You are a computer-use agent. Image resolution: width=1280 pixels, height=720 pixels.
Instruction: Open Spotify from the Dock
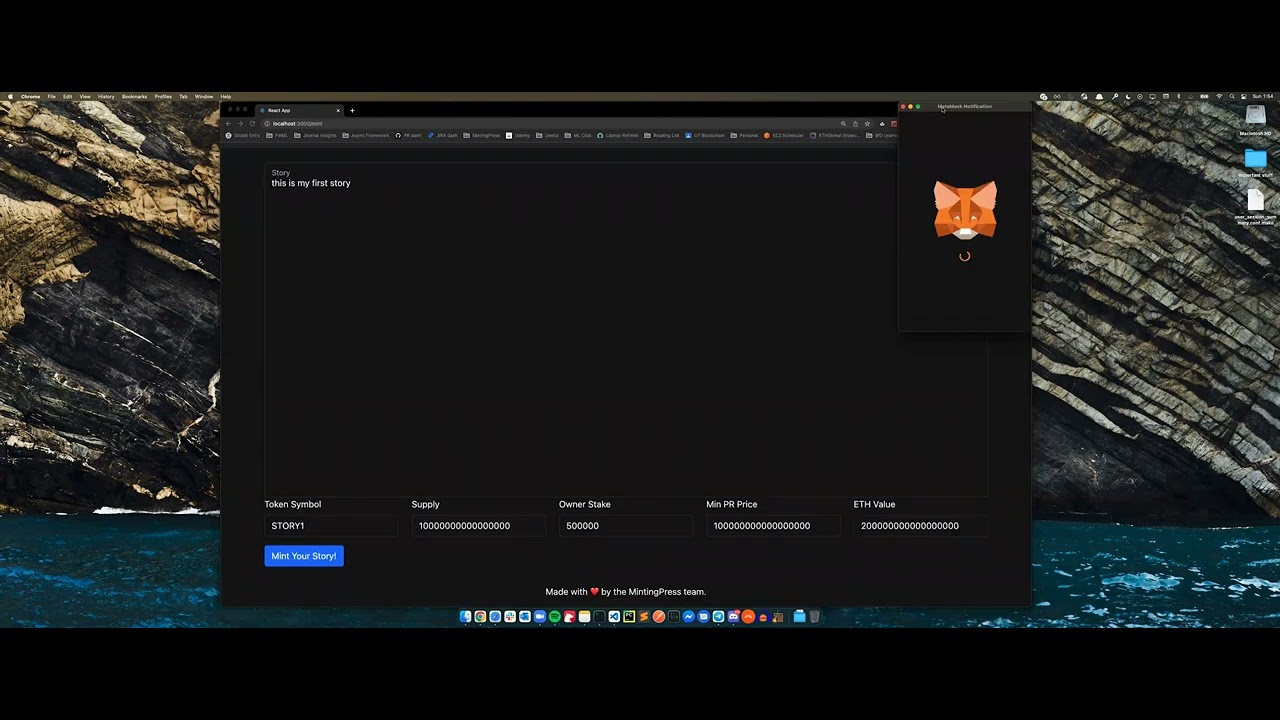[555, 617]
